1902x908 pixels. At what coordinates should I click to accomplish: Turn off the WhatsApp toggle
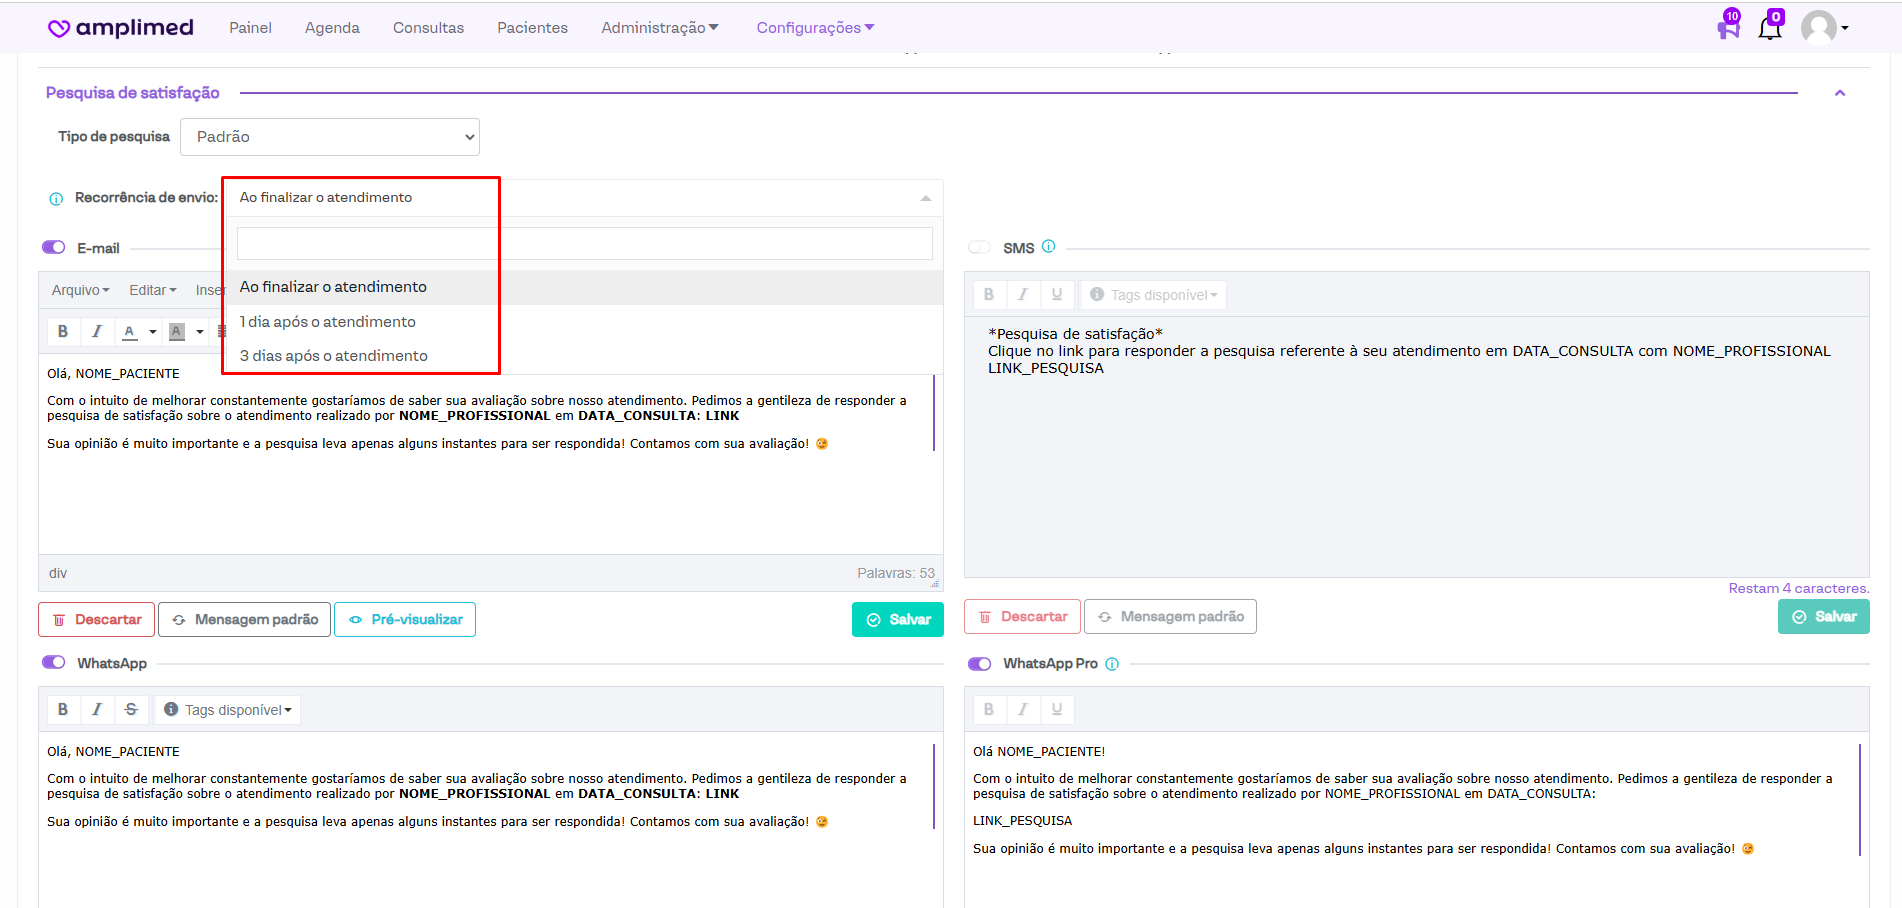[54, 663]
